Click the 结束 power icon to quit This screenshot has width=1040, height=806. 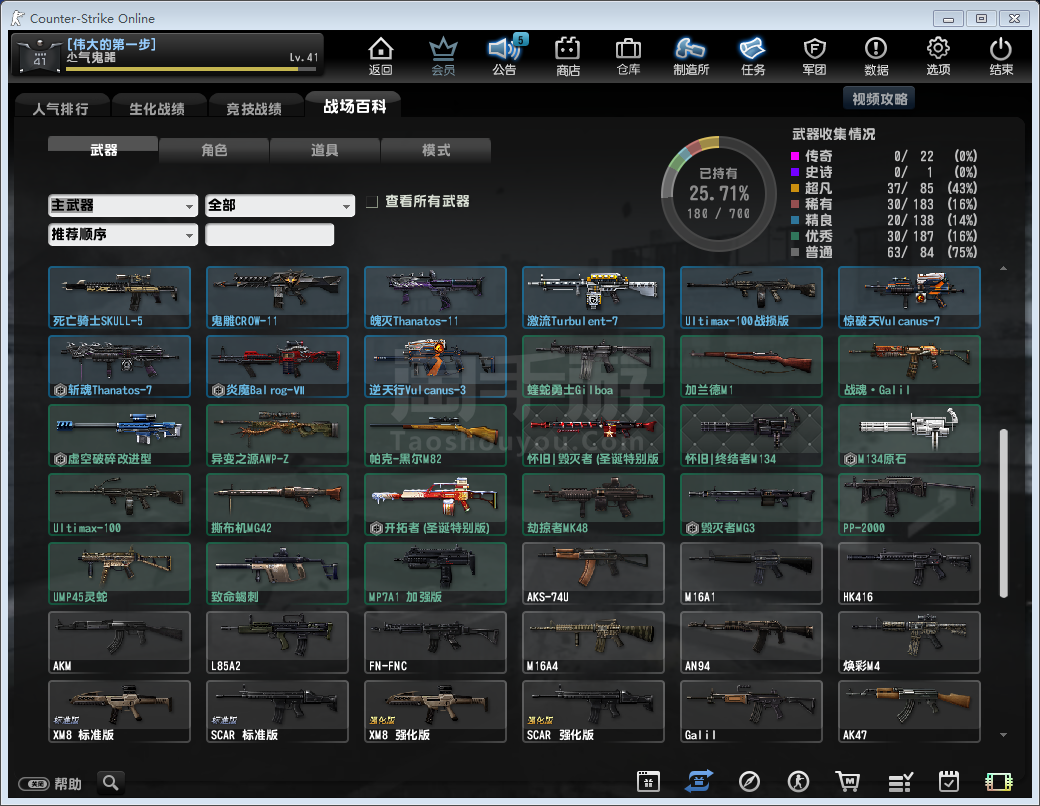[x=1001, y=56]
